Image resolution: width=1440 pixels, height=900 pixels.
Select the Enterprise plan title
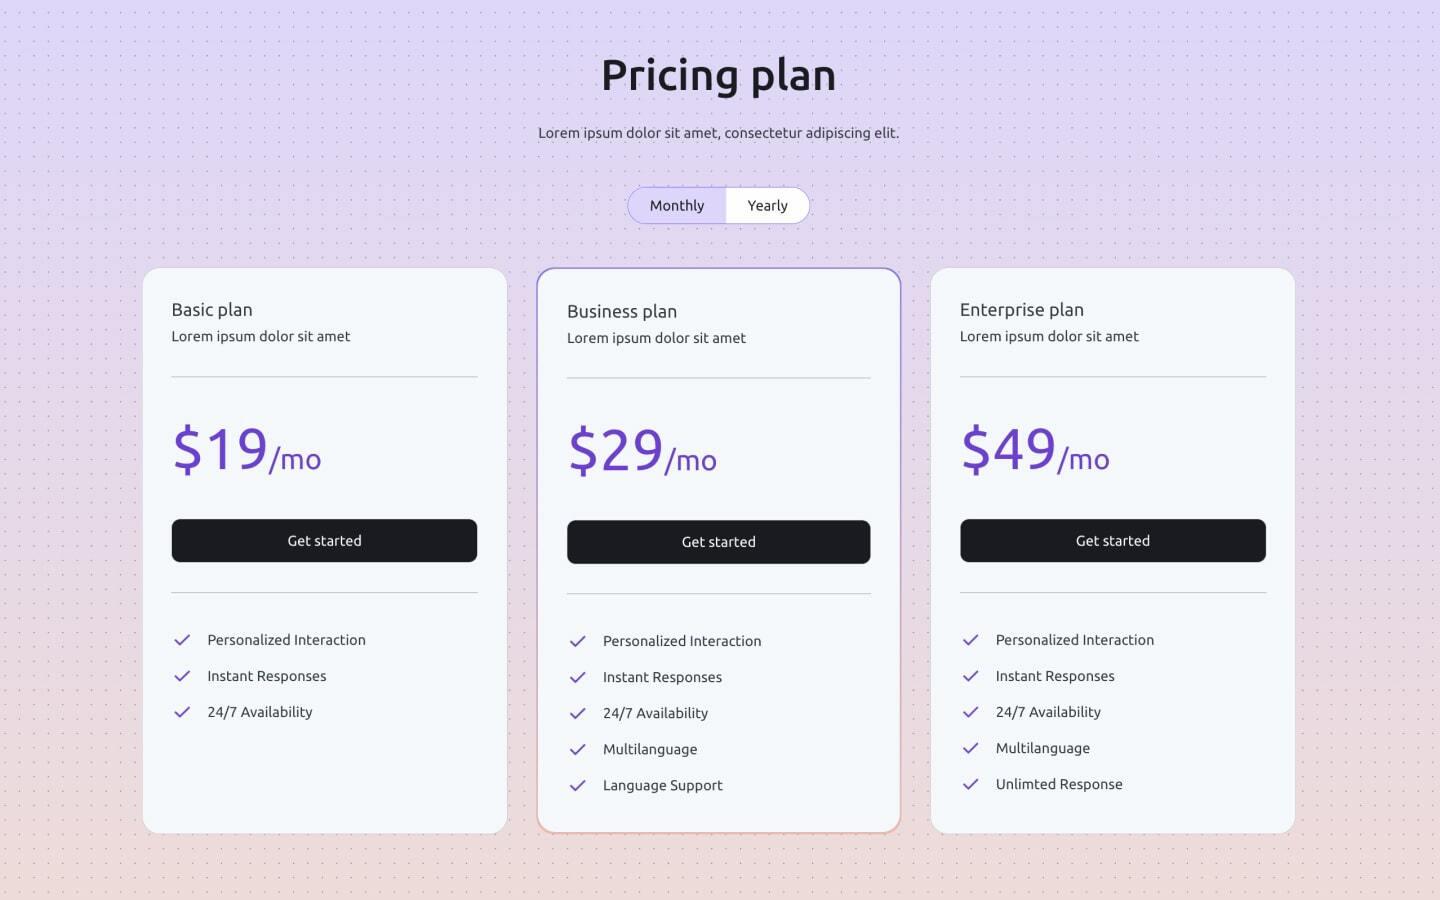(1022, 310)
